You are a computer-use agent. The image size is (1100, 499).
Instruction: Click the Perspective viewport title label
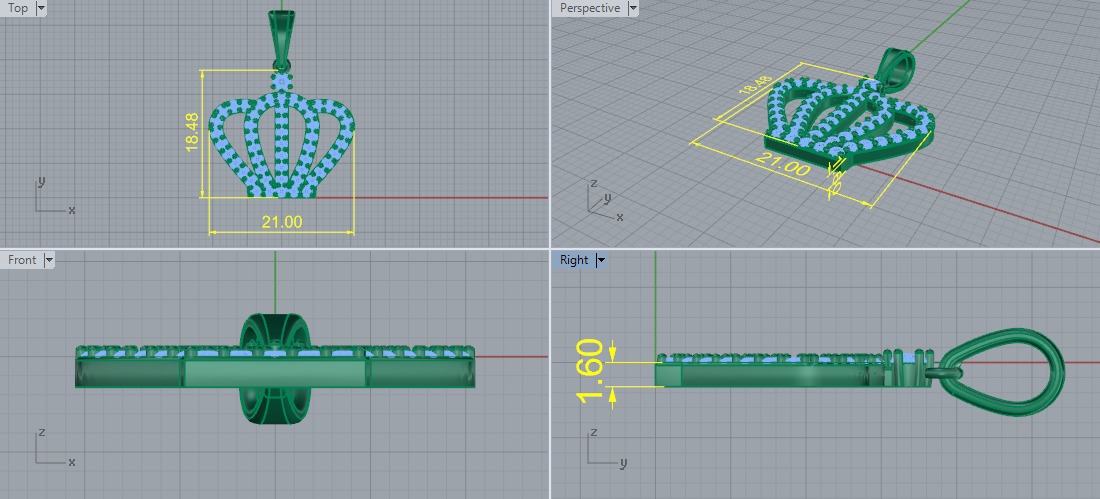pos(590,8)
